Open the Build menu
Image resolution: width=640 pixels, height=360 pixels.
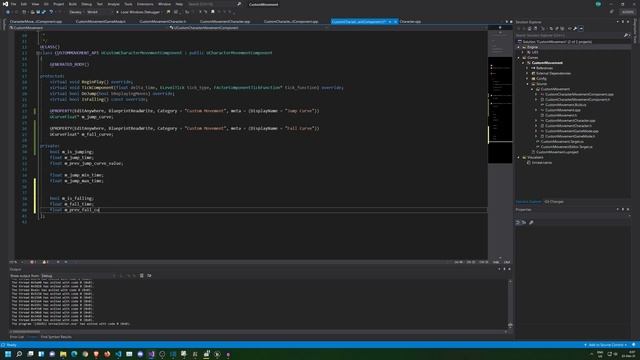(x=73, y=4)
